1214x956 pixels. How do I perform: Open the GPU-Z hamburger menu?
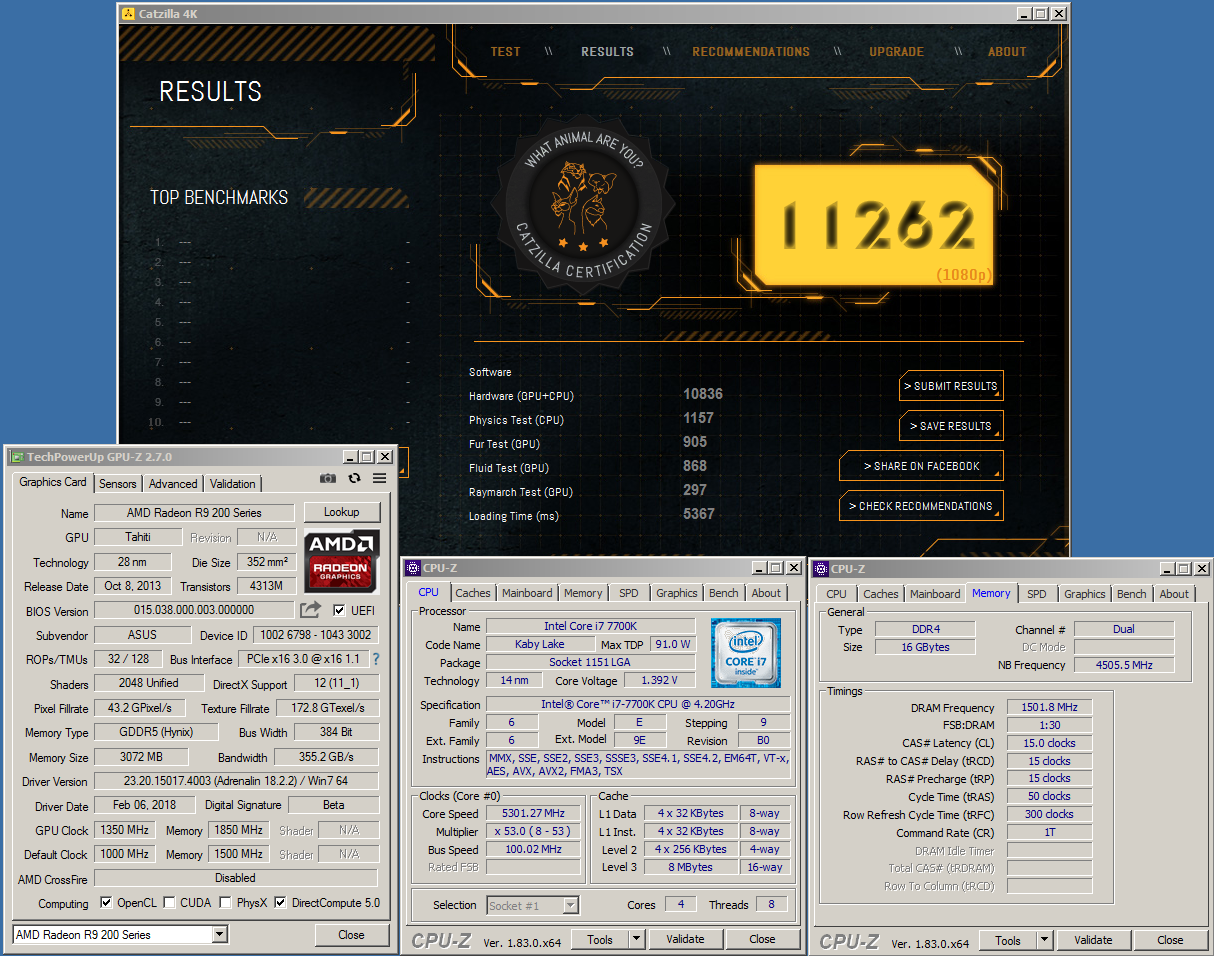(x=380, y=479)
